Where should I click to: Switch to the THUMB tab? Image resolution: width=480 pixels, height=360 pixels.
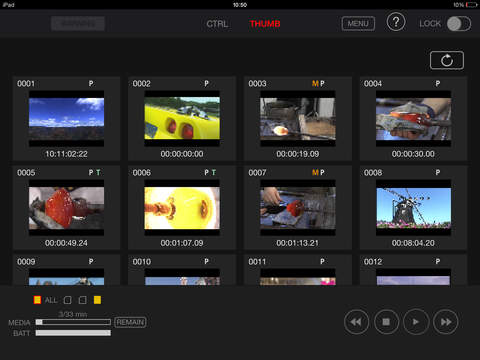pyautogui.click(x=265, y=24)
